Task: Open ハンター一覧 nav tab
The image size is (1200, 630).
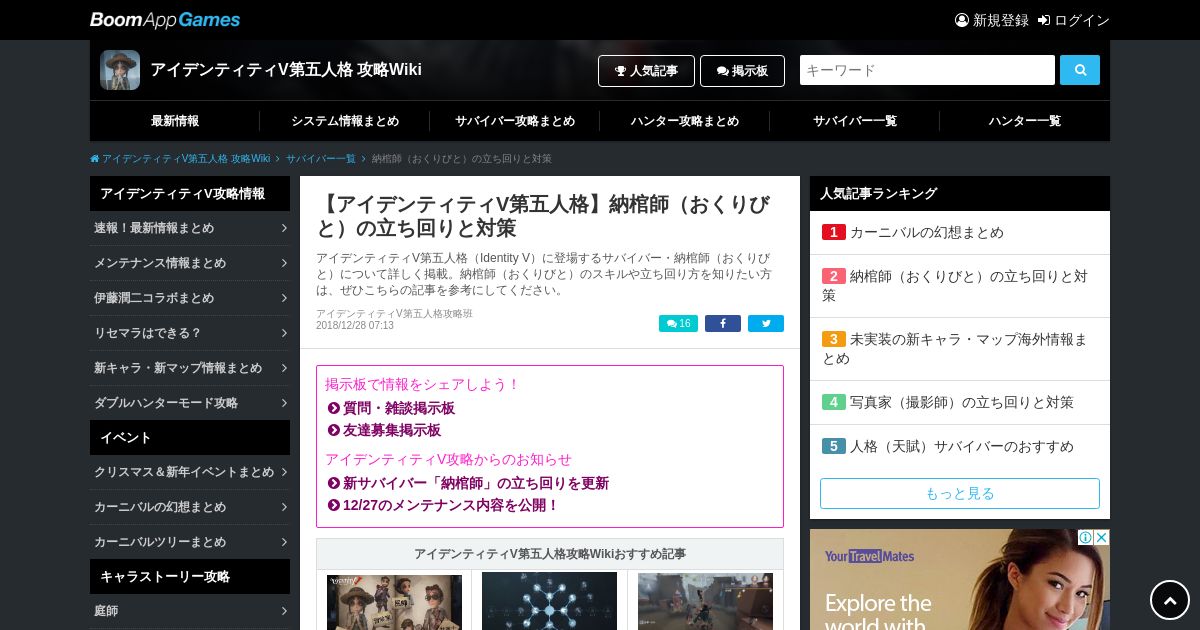Action: pyautogui.click(x=1025, y=121)
